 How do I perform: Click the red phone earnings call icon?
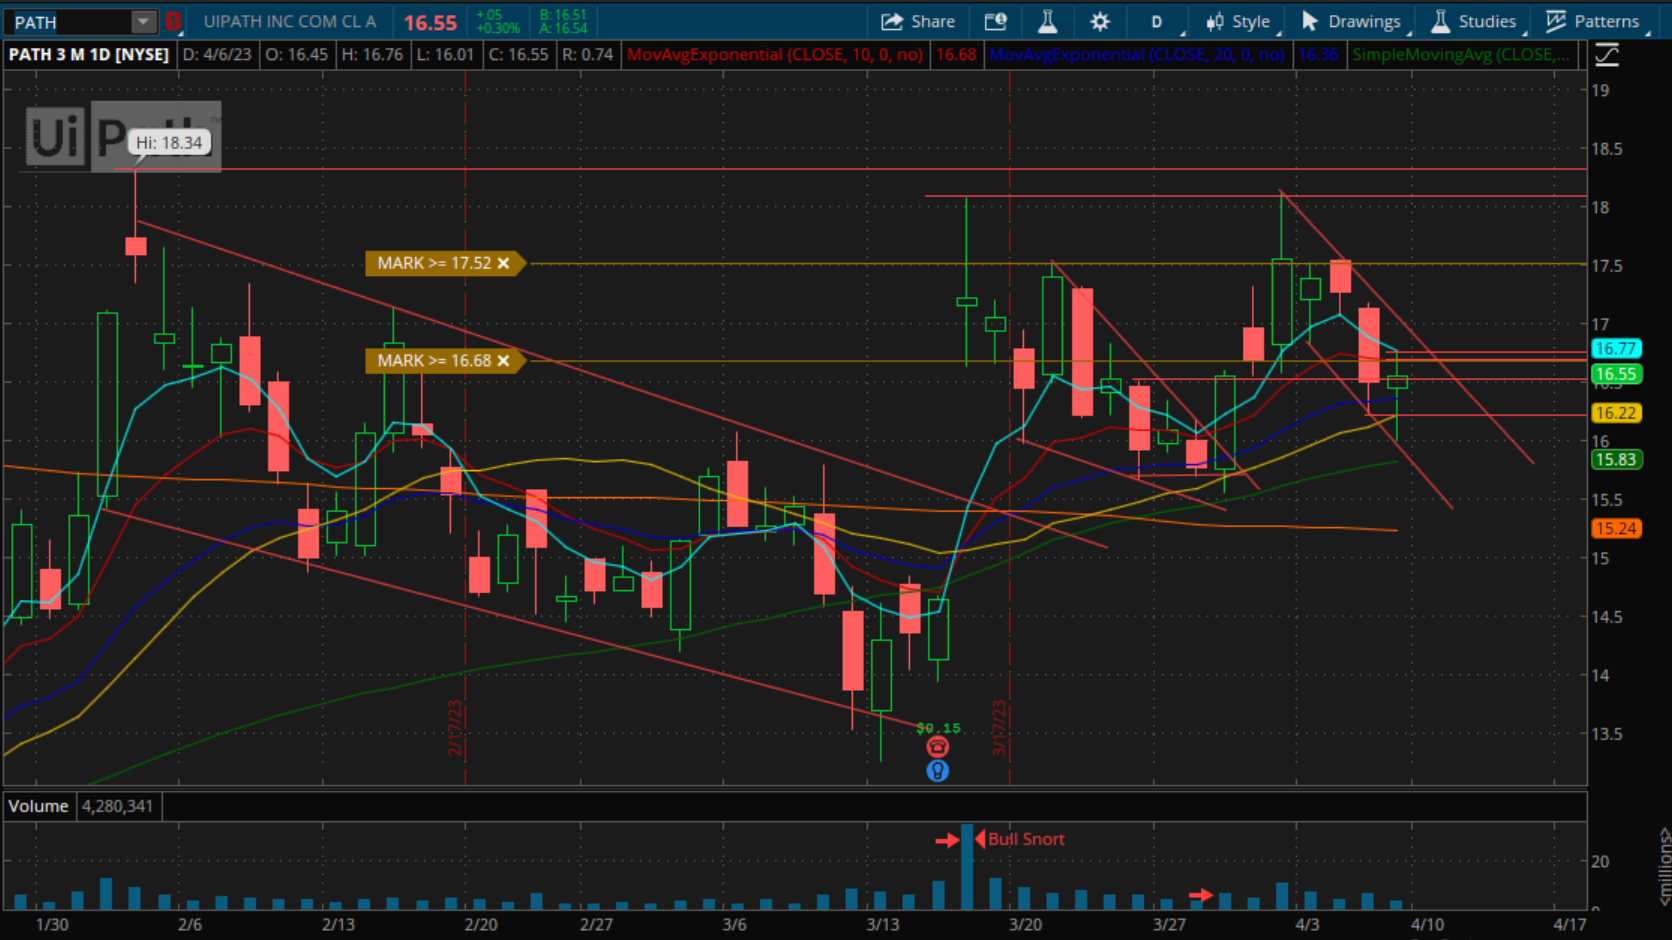pyautogui.click(x=937, y=747)
